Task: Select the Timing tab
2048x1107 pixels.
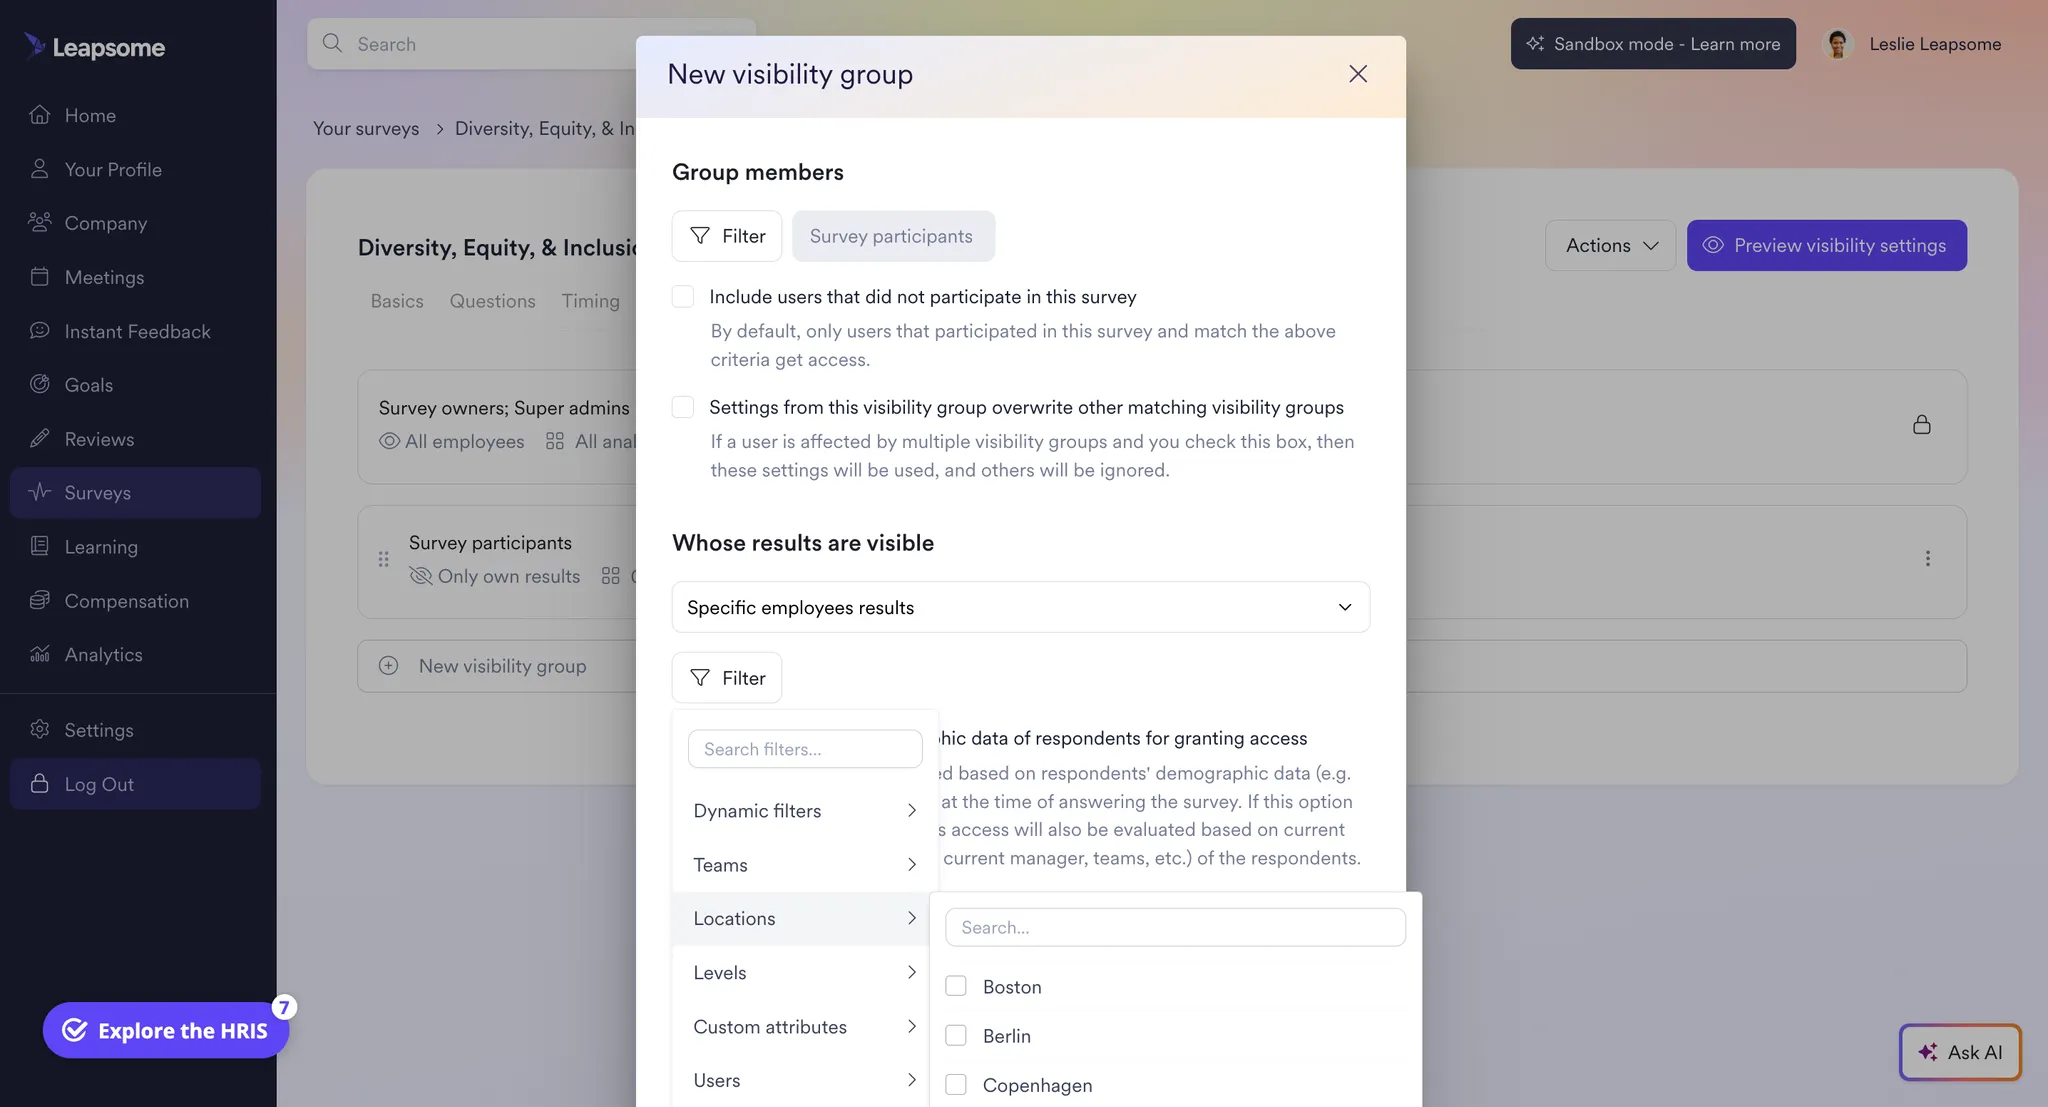Action: [x=590, y=300]
